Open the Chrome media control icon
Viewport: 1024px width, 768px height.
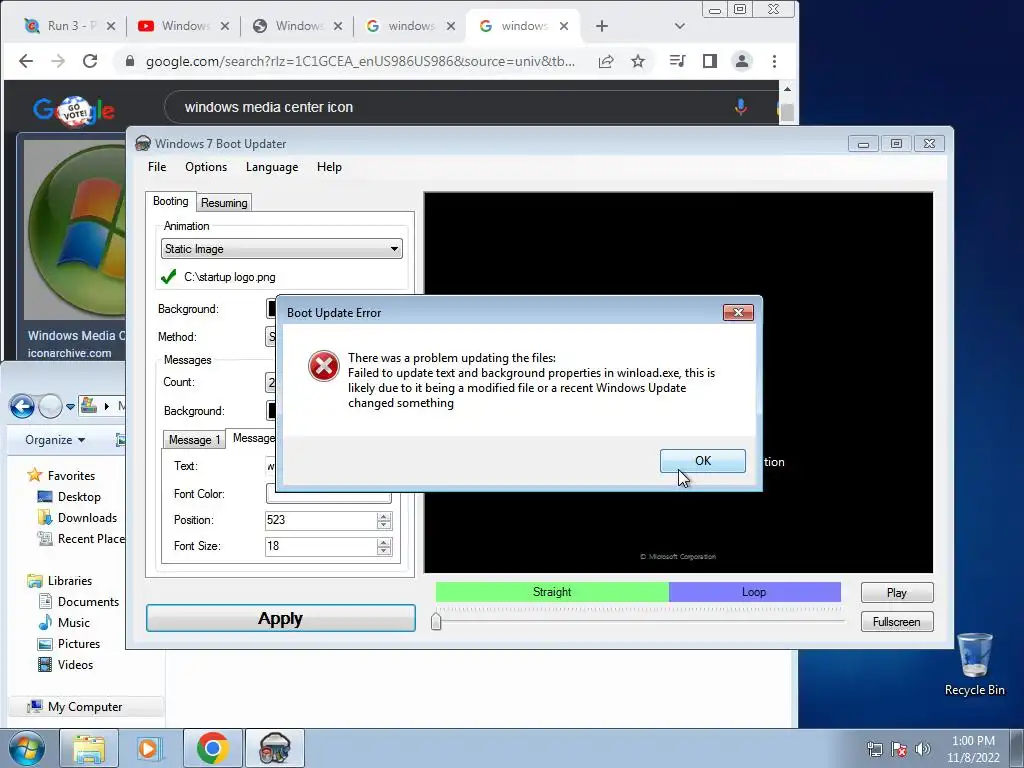click(x=678, y=61)
